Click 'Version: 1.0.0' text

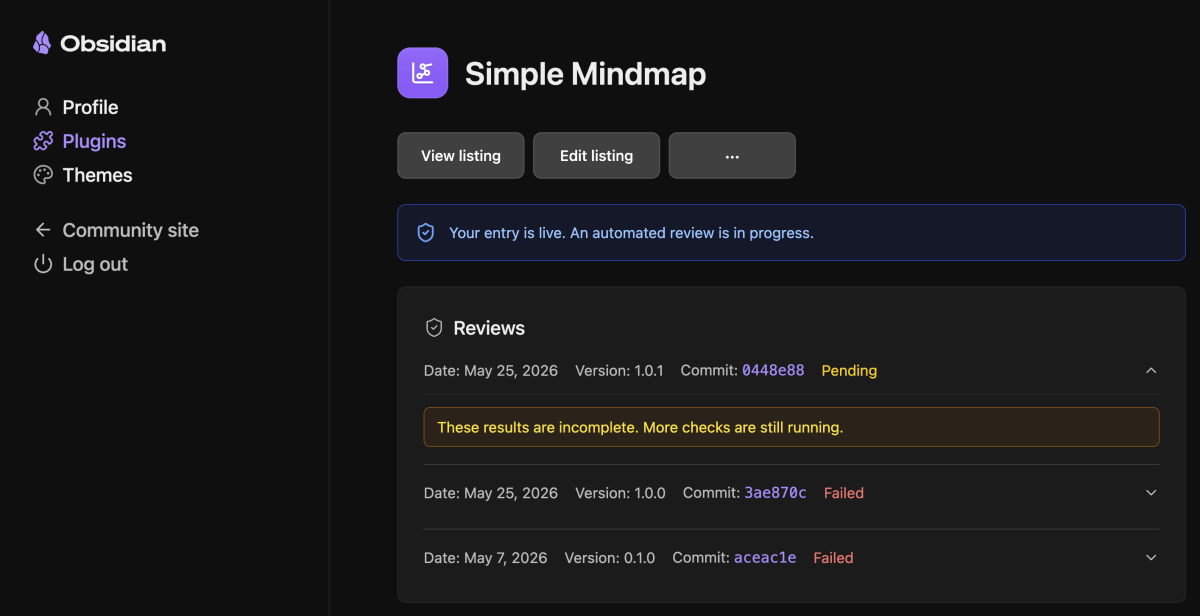620,493
